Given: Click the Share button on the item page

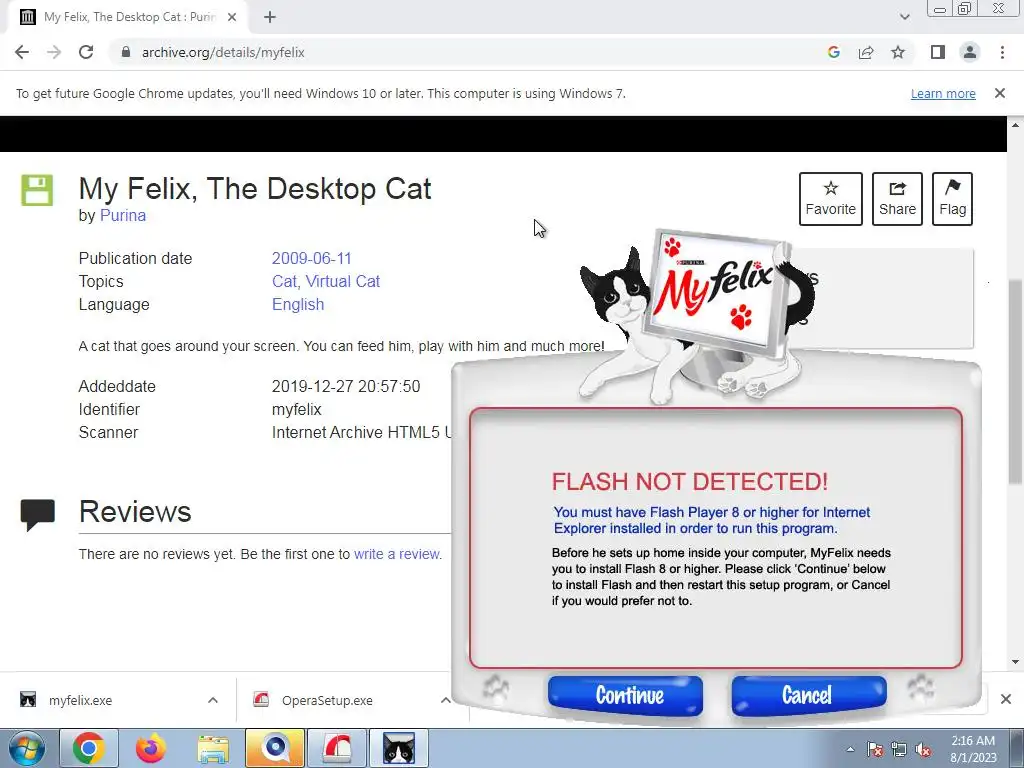Looking at the screenshot, I should pyautogui.click(x=897, y=199).
